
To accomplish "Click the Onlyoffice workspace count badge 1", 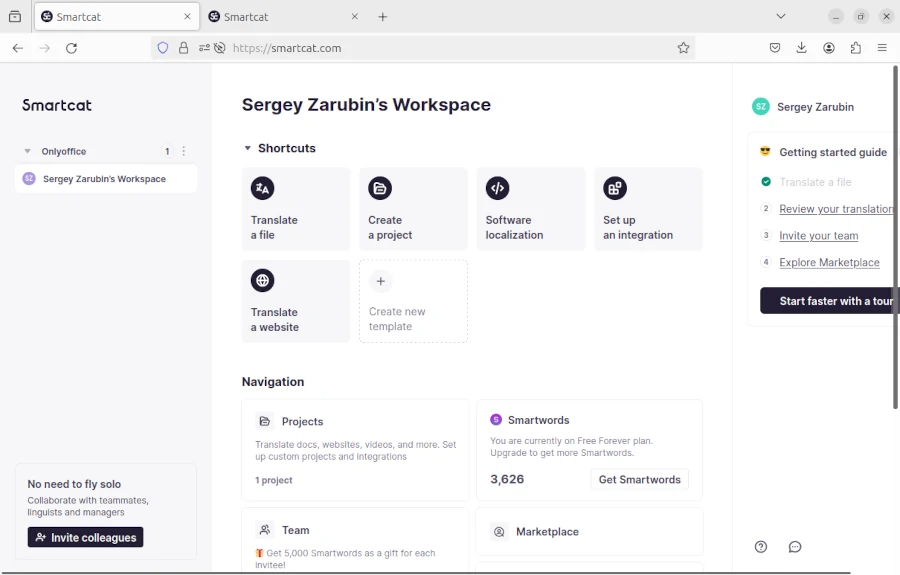I will tap(167, 151).
